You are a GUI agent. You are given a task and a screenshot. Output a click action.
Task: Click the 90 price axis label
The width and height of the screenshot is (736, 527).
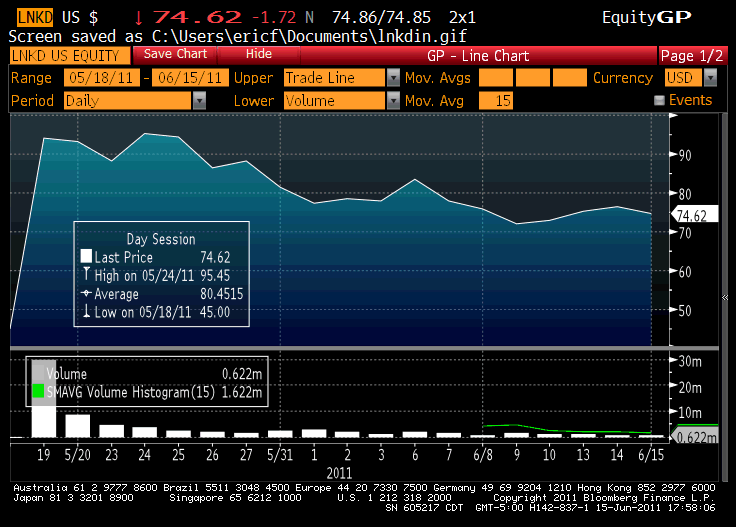pos(685,155)
